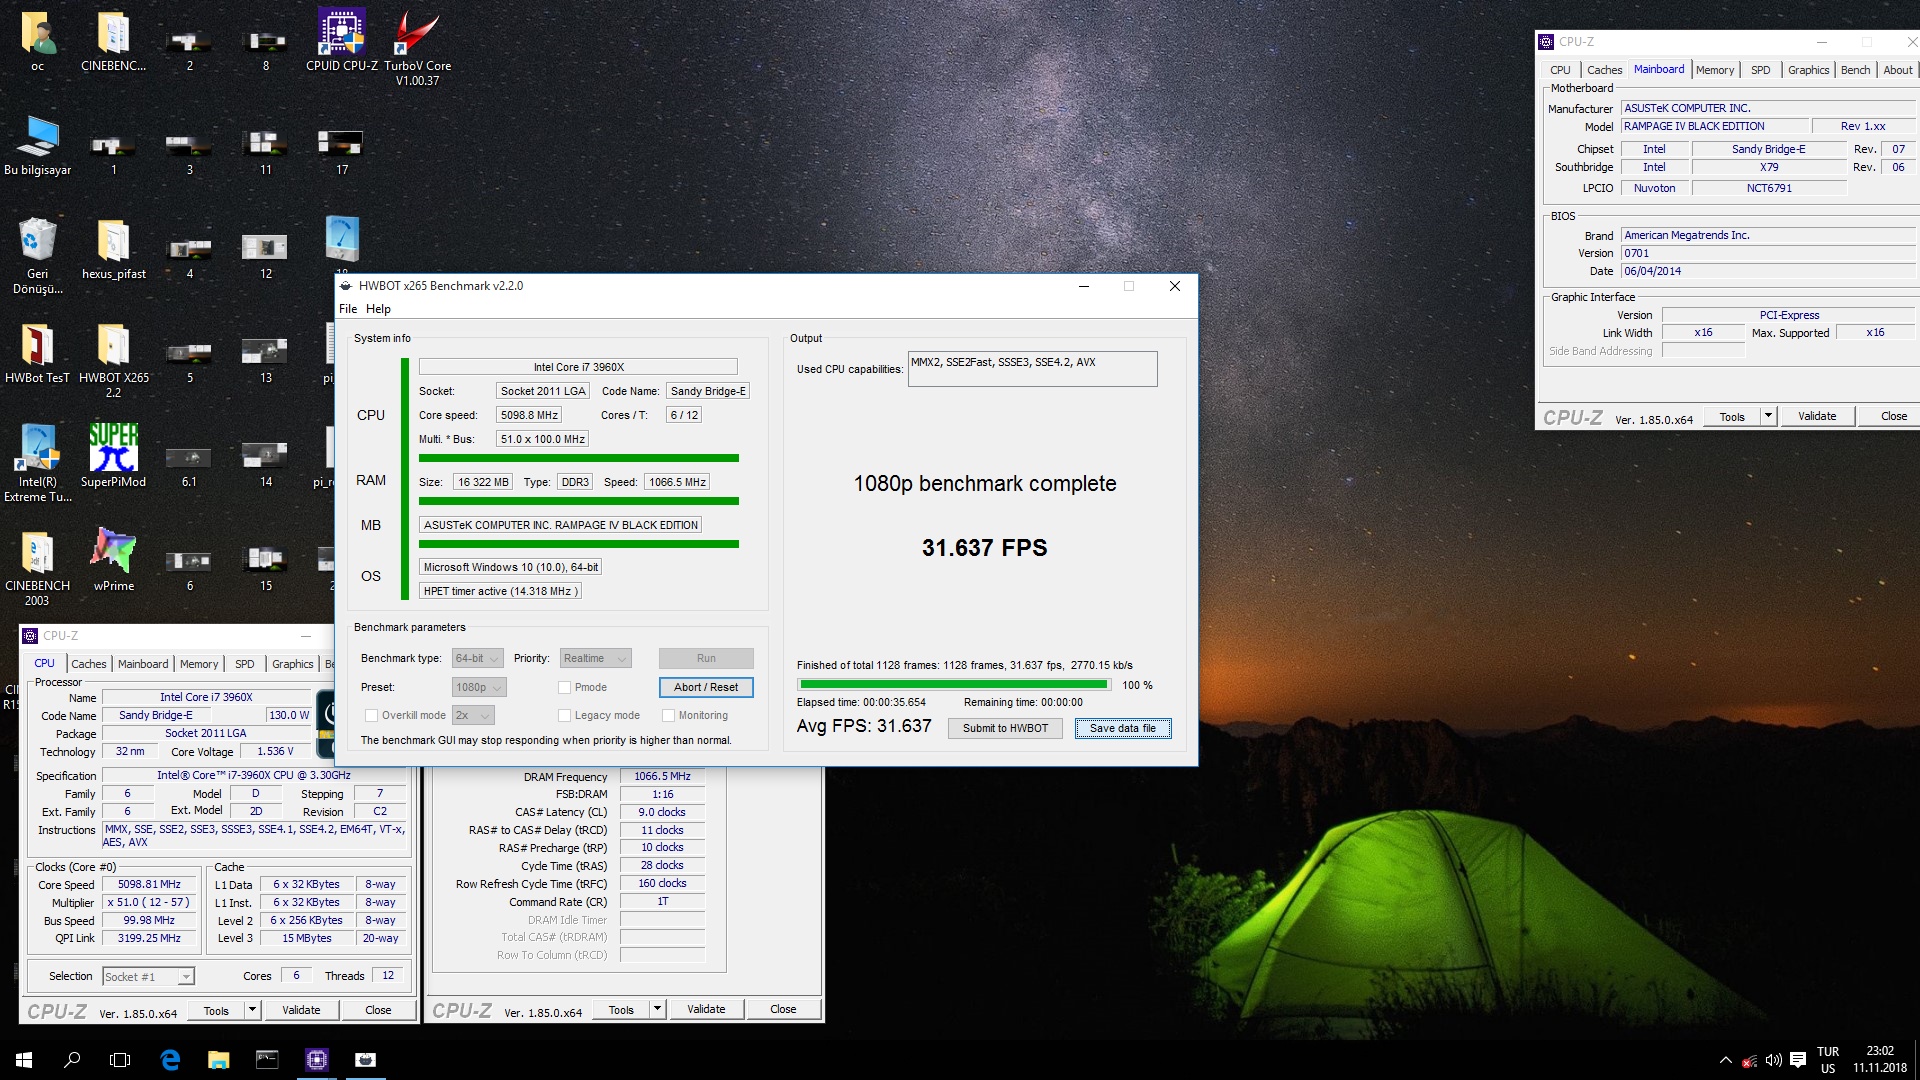Image resolution: width=1920 pixels, height=1080 pixels.
Task: Open desktop screenshot file named 15
Action: pos(265,568)
